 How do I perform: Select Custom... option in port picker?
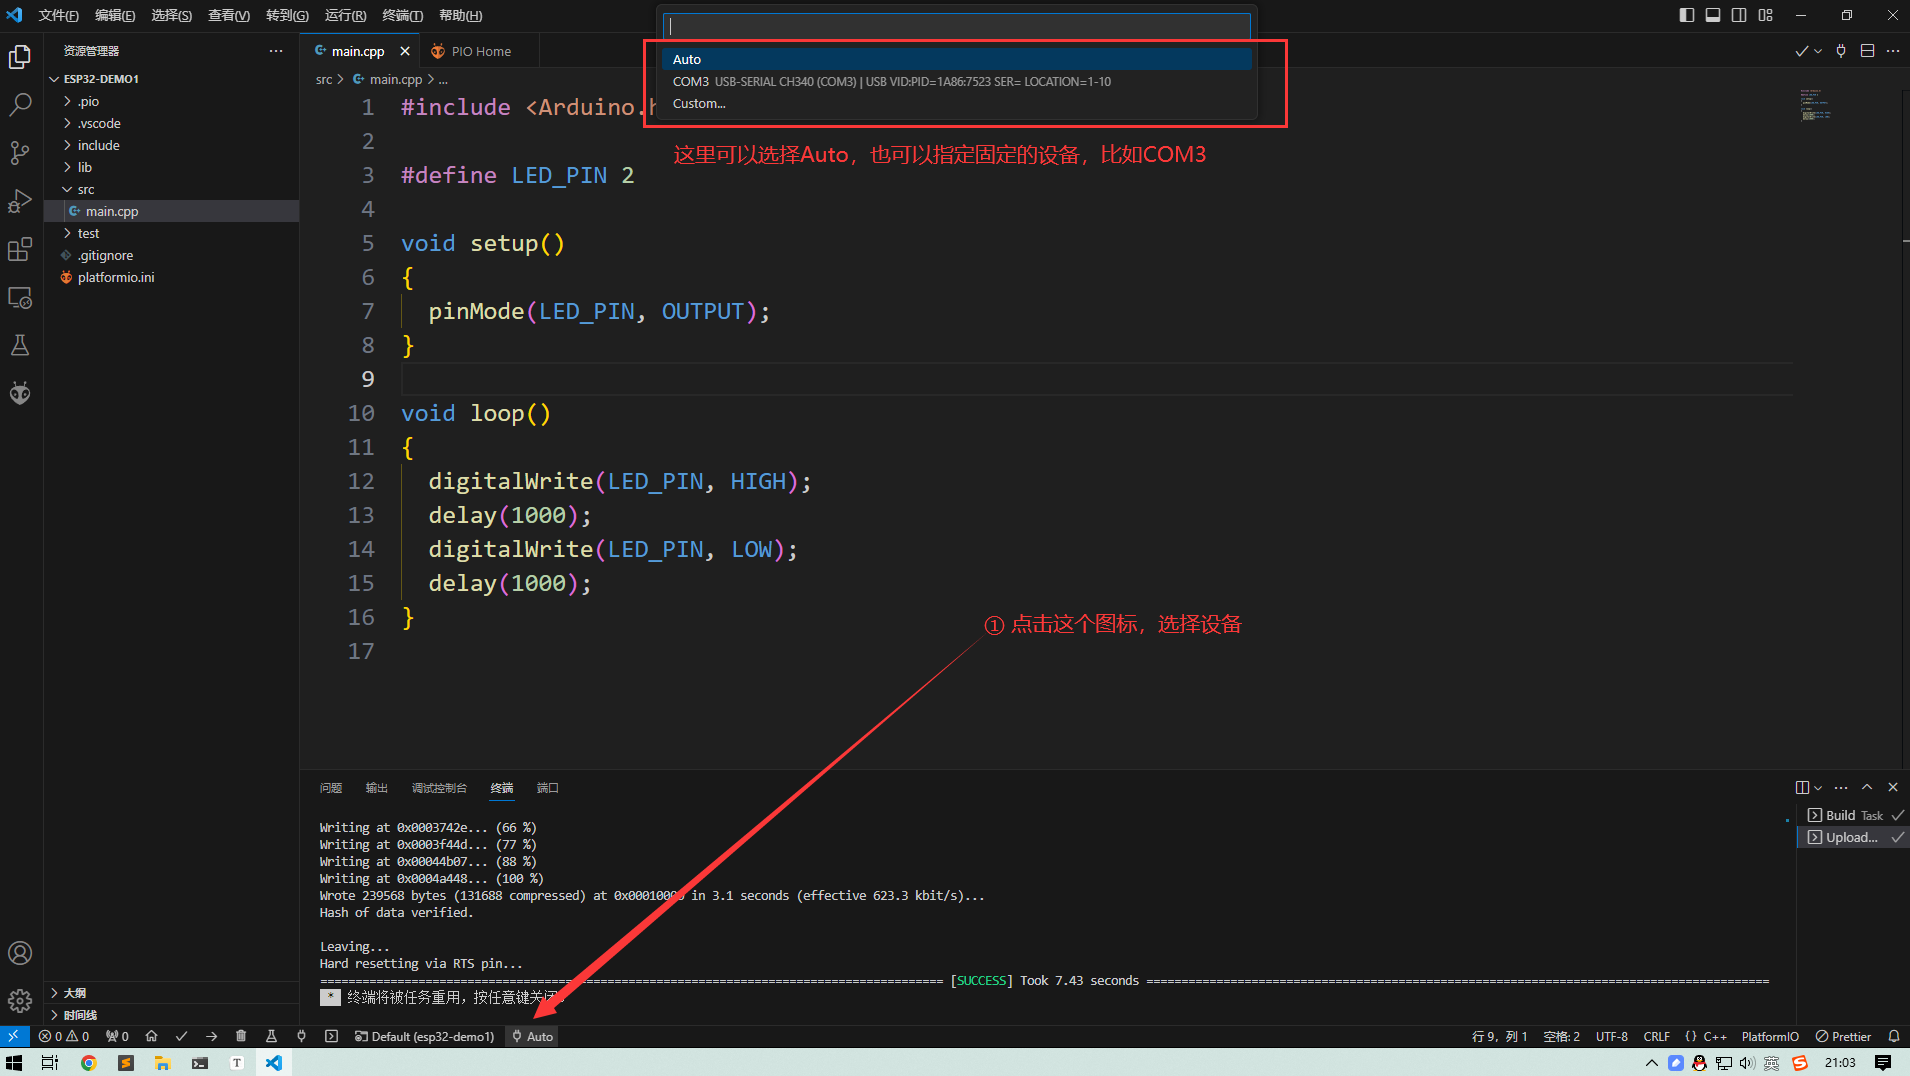click(x=956, y=103)
